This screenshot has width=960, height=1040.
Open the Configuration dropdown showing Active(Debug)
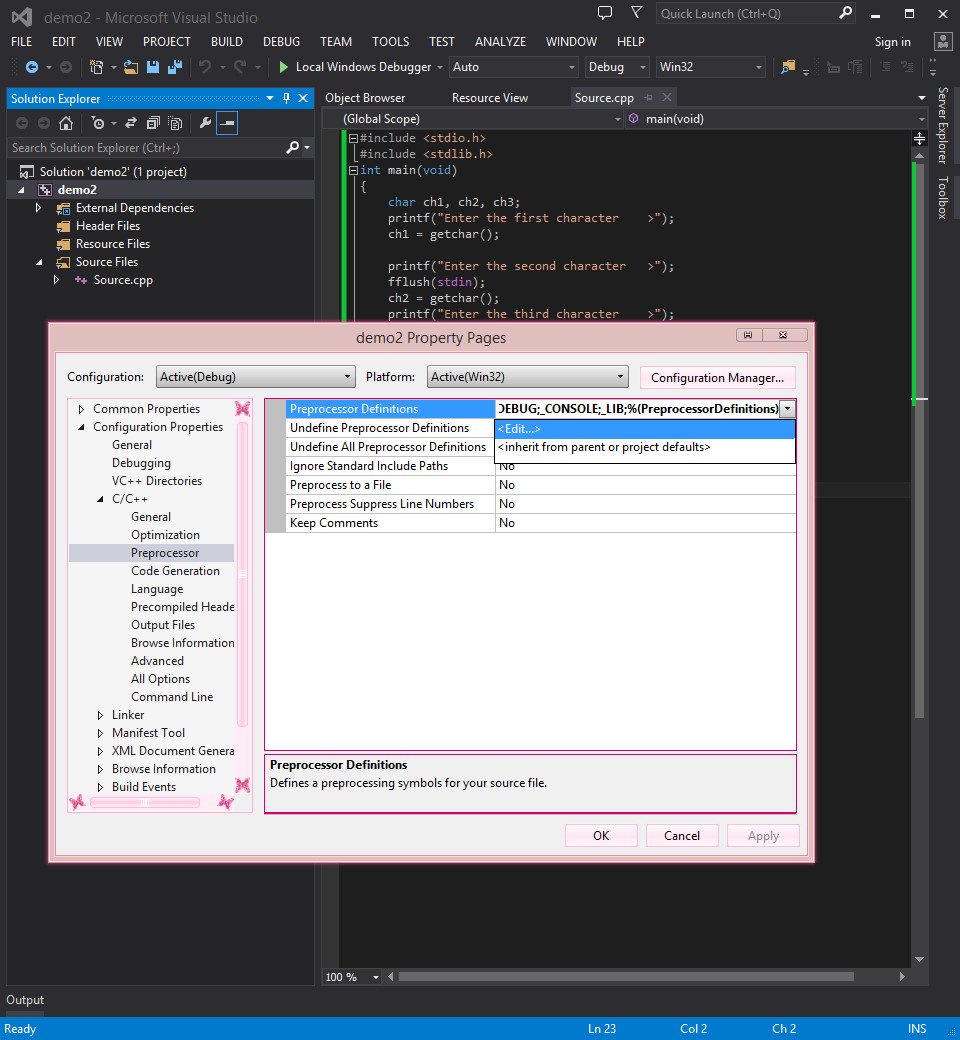[255, 376]
